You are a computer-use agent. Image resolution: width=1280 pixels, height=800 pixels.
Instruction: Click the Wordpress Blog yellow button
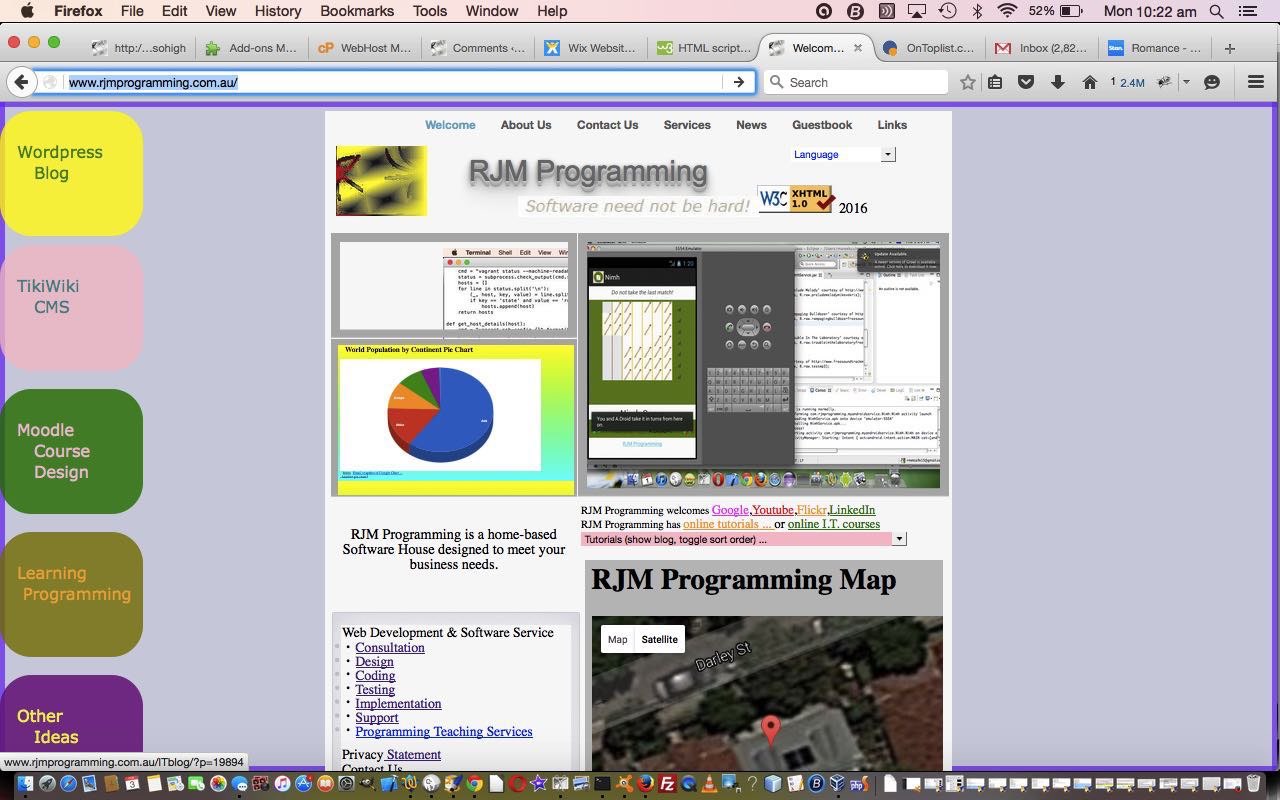click(72, 173)
